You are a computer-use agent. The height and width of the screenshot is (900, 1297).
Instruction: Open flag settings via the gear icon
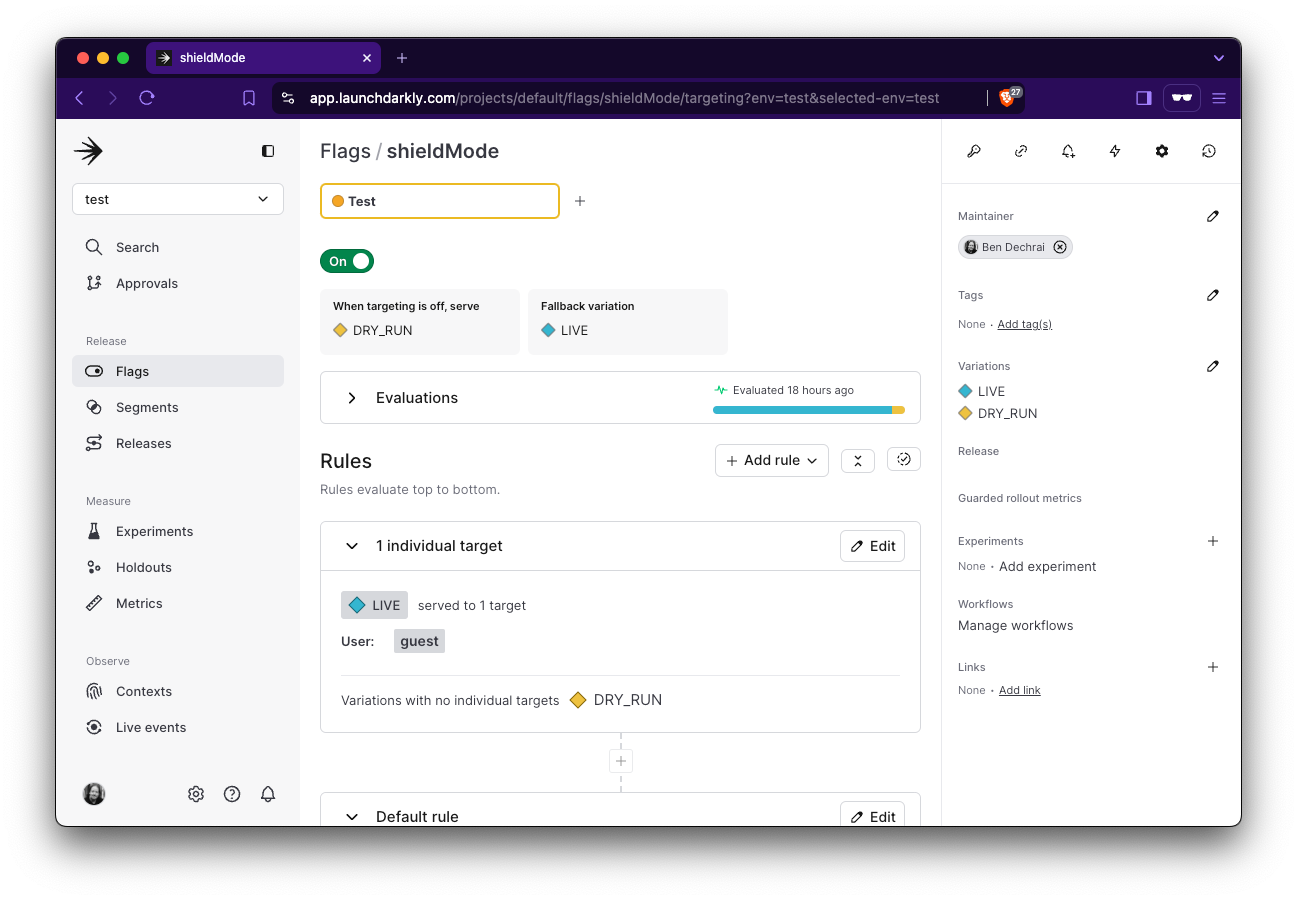click(1162, 151)
